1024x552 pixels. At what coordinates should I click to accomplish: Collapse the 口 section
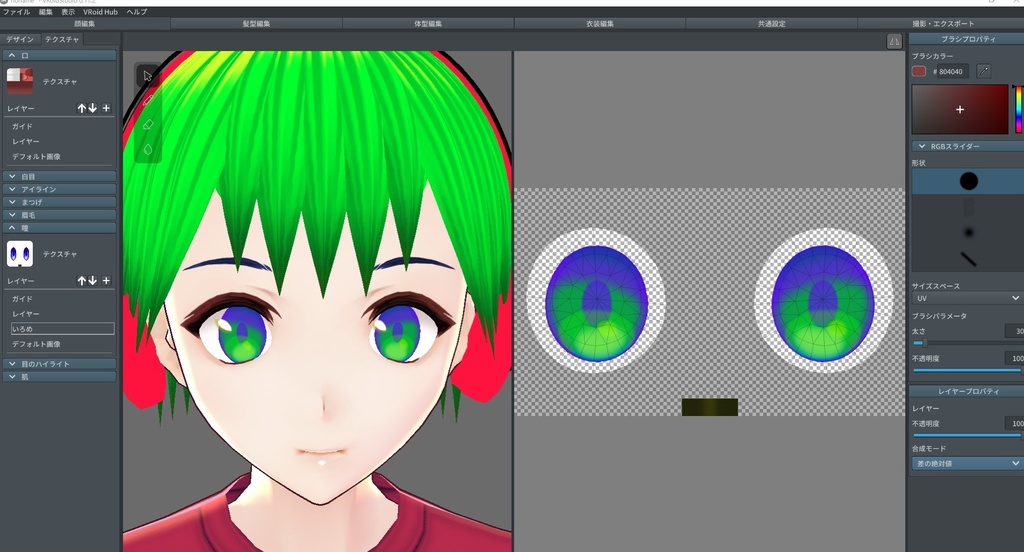(59, 56)
